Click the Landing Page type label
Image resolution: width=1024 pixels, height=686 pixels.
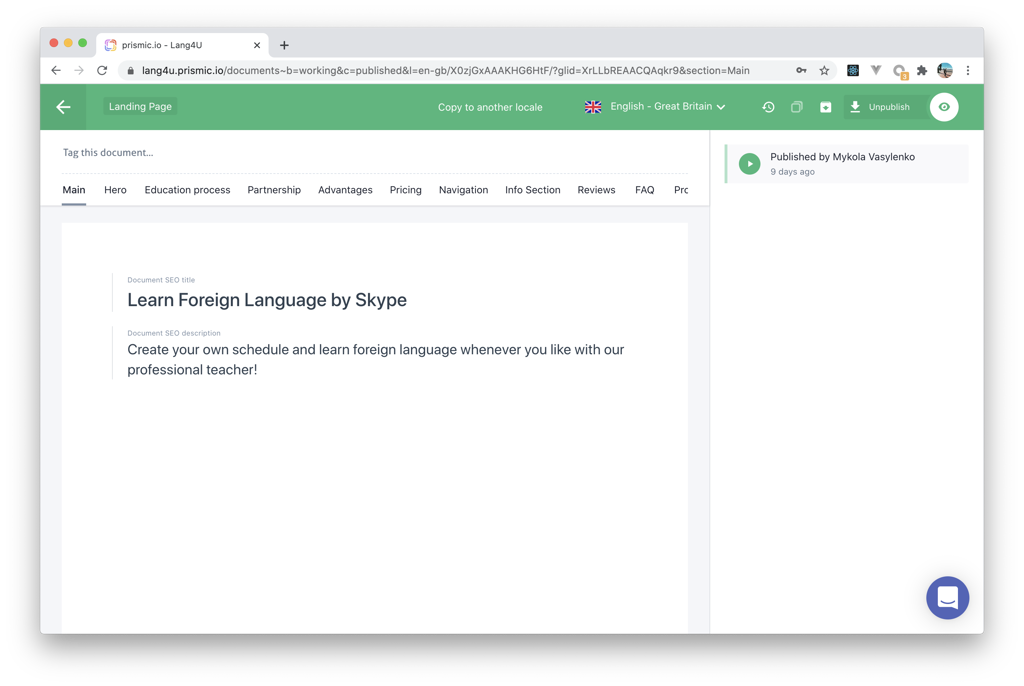coord(140,106)
